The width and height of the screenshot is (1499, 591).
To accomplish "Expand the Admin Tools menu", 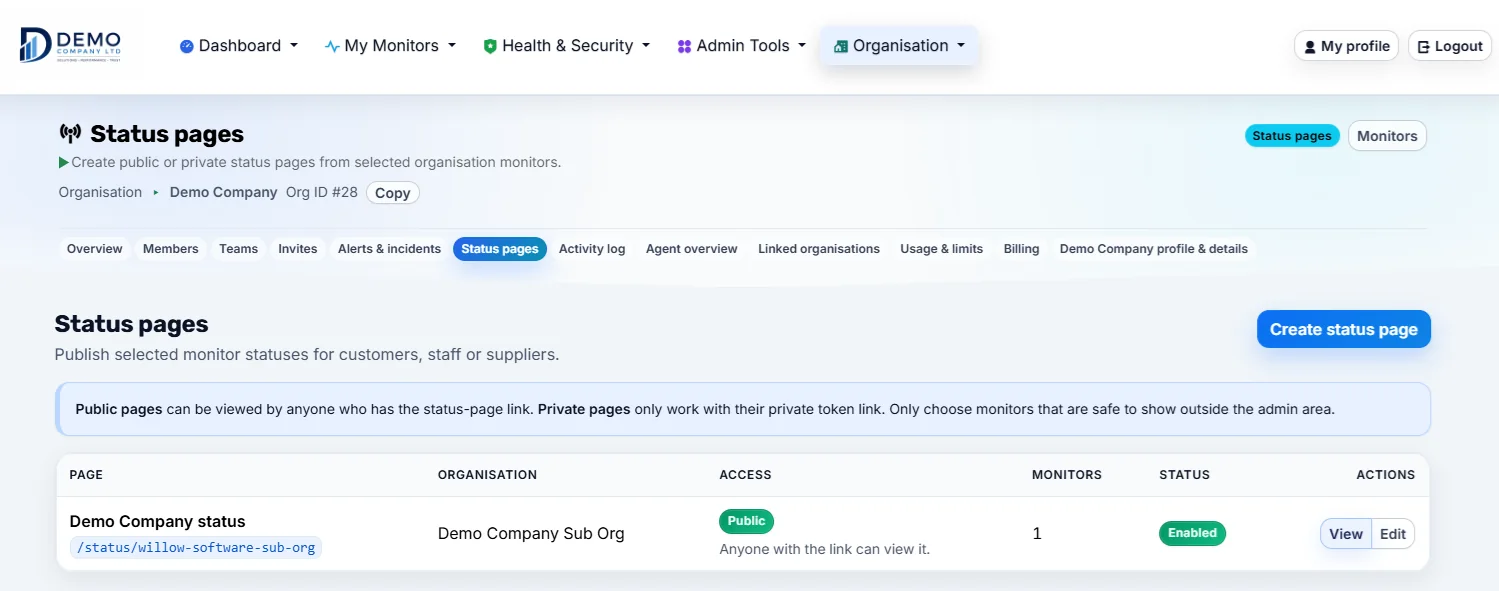I will click(x=742, y=46).
